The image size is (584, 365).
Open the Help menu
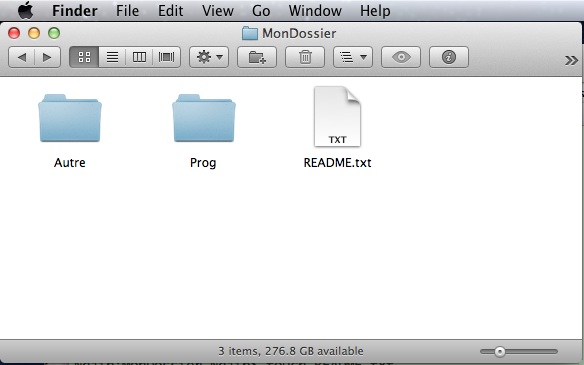pos(375,11)
